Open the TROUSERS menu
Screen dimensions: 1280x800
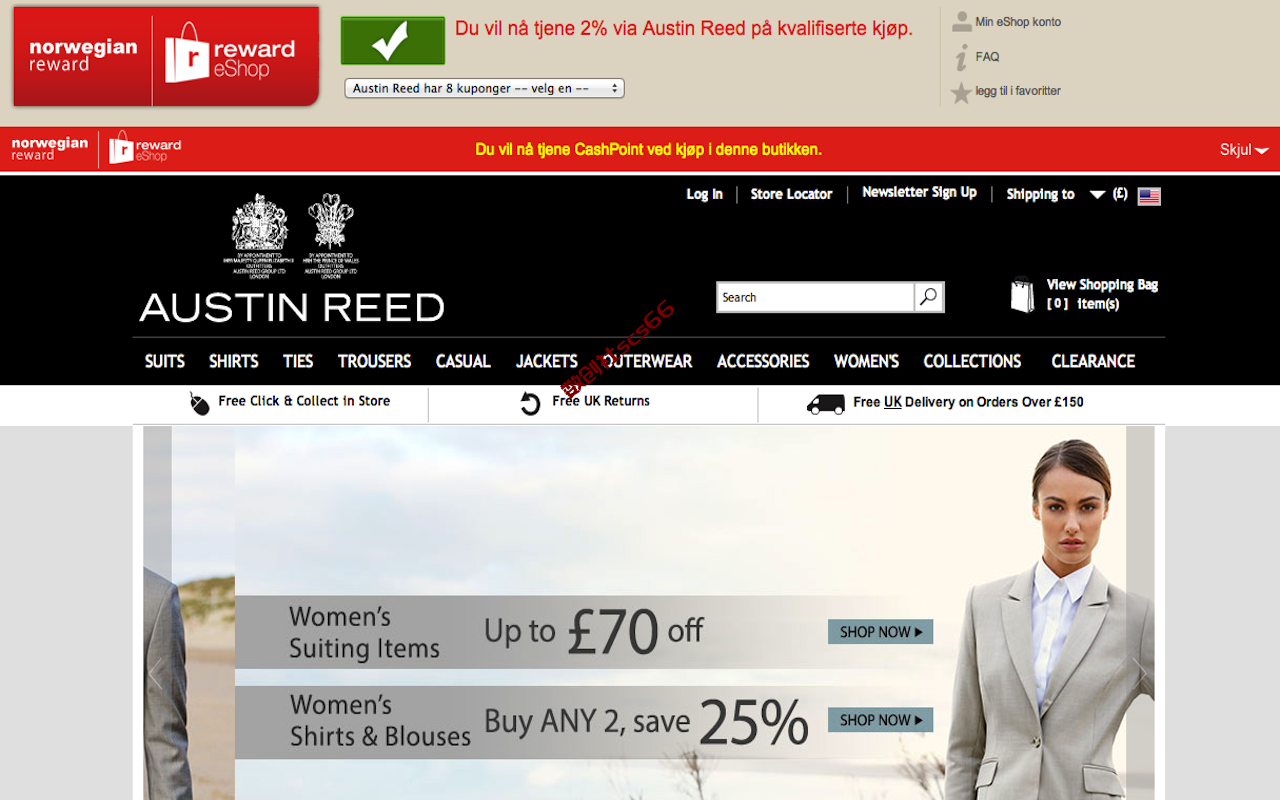(x=375, y=361)
